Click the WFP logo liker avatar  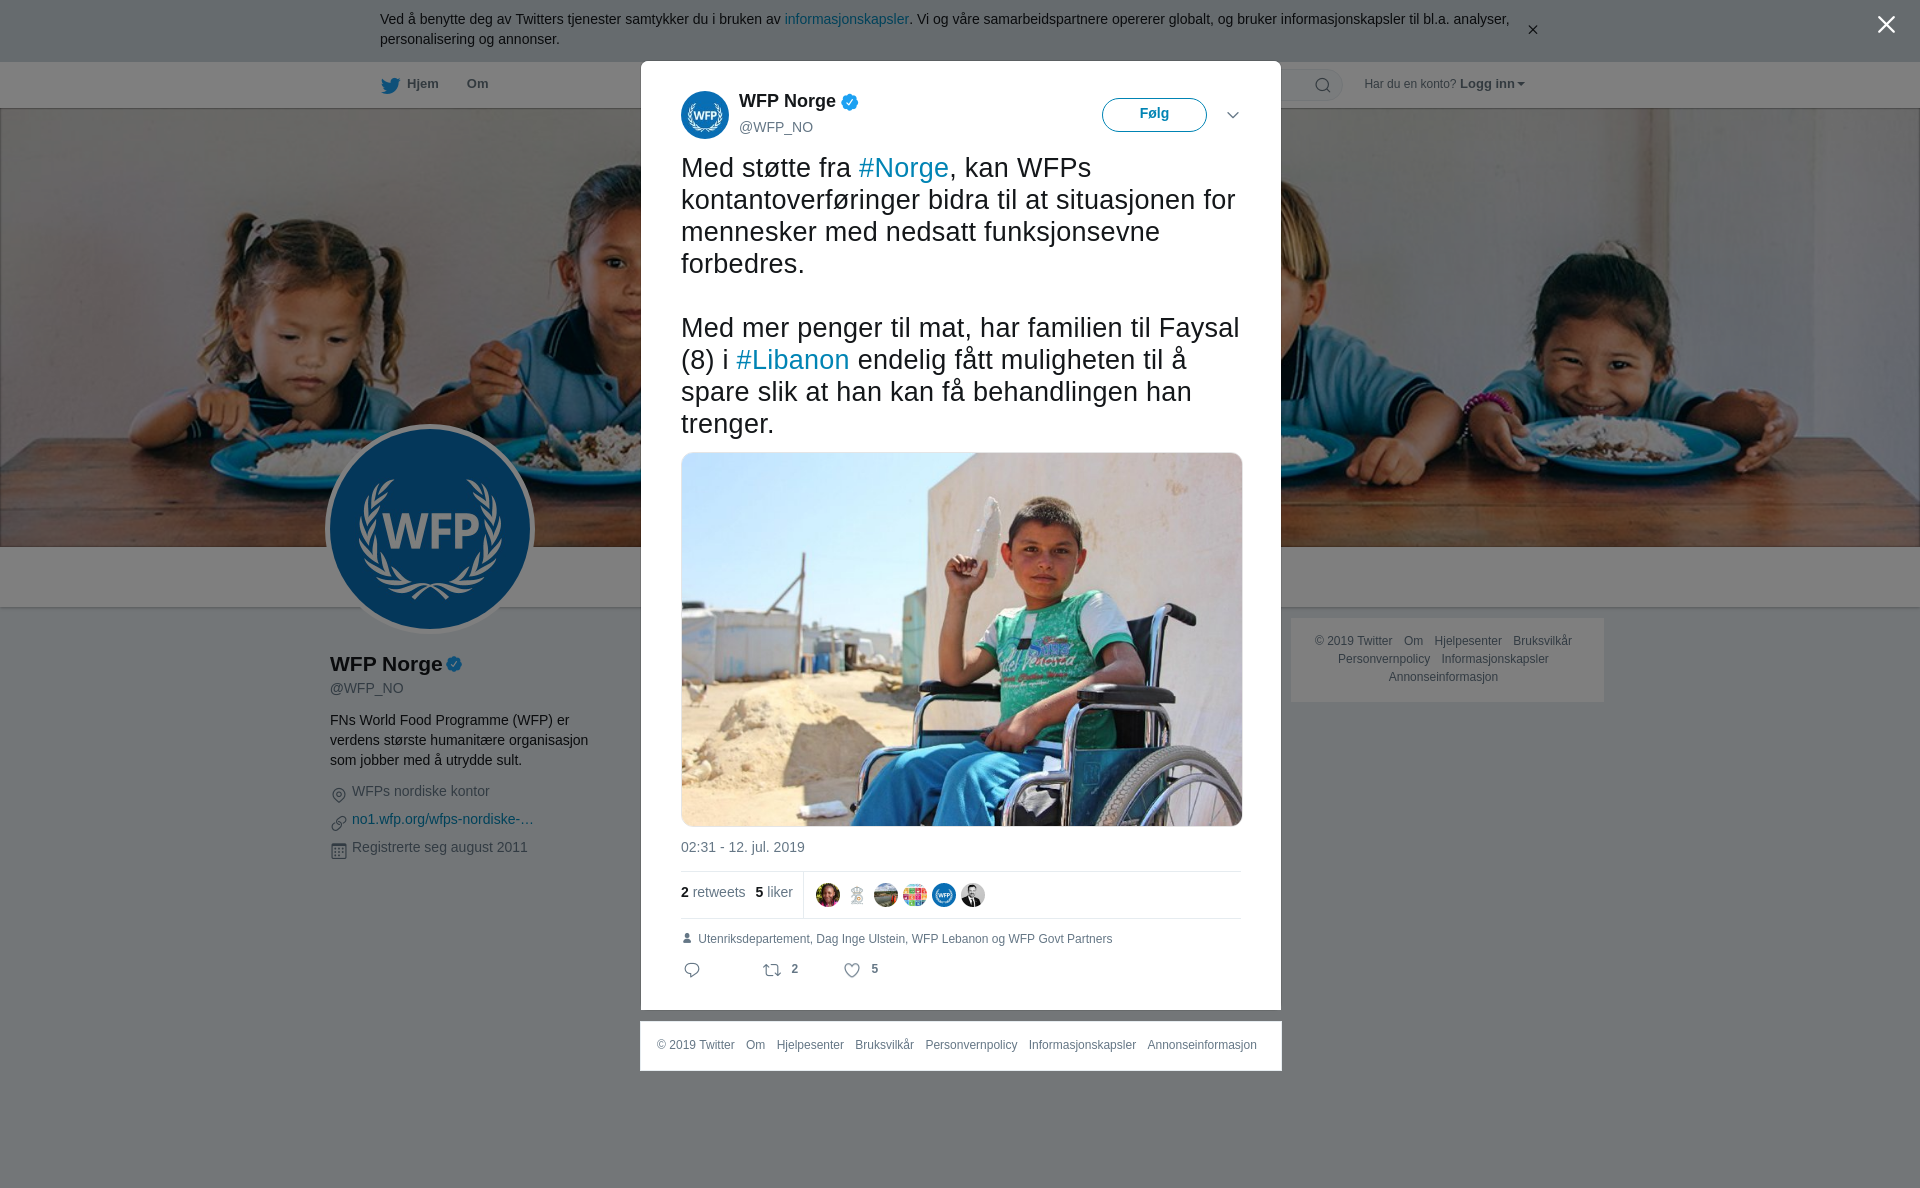click(944, 895)
